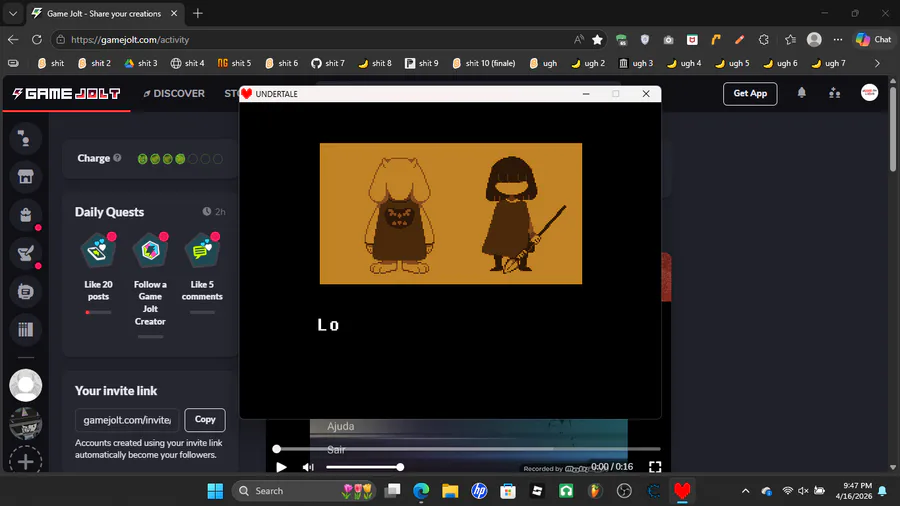Show hidden system tray icons
This screenshot has width=900, height=506.
[745, 491]
